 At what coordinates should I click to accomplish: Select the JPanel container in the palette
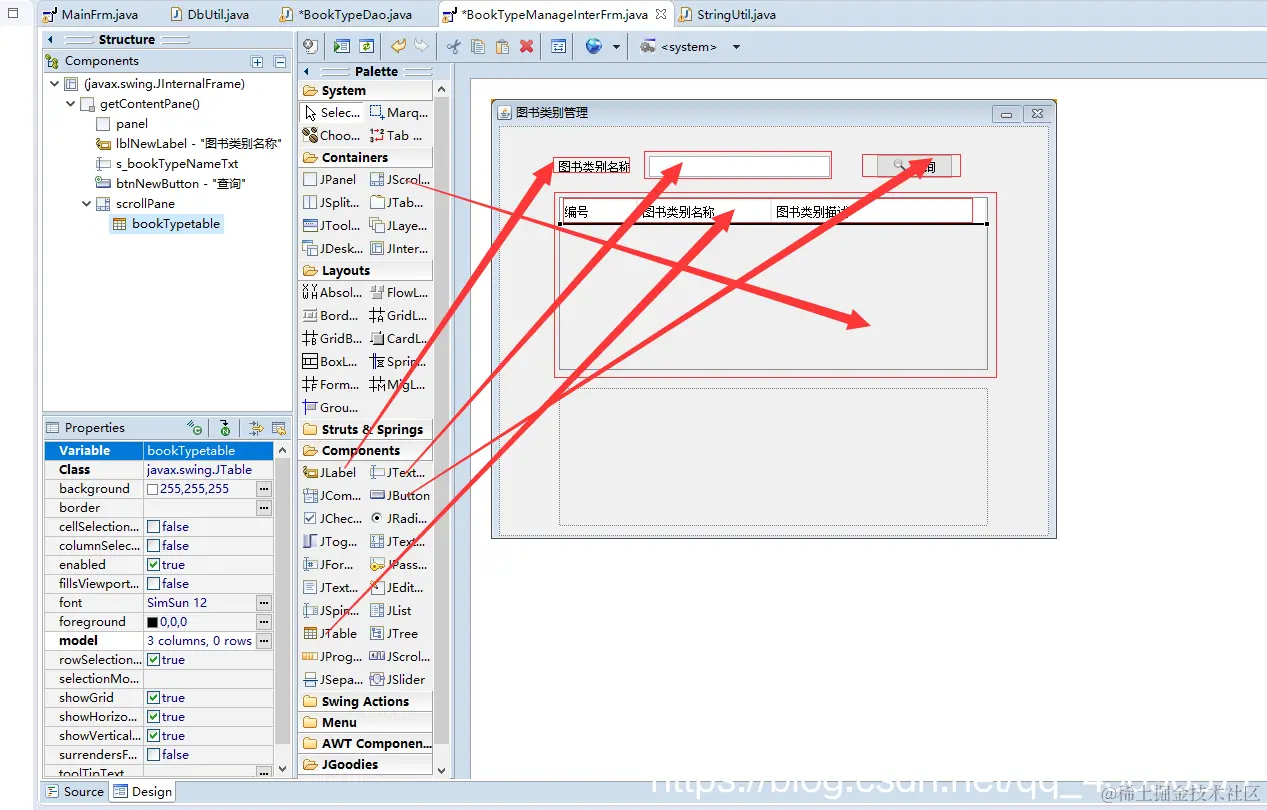[x=332, y=180]
